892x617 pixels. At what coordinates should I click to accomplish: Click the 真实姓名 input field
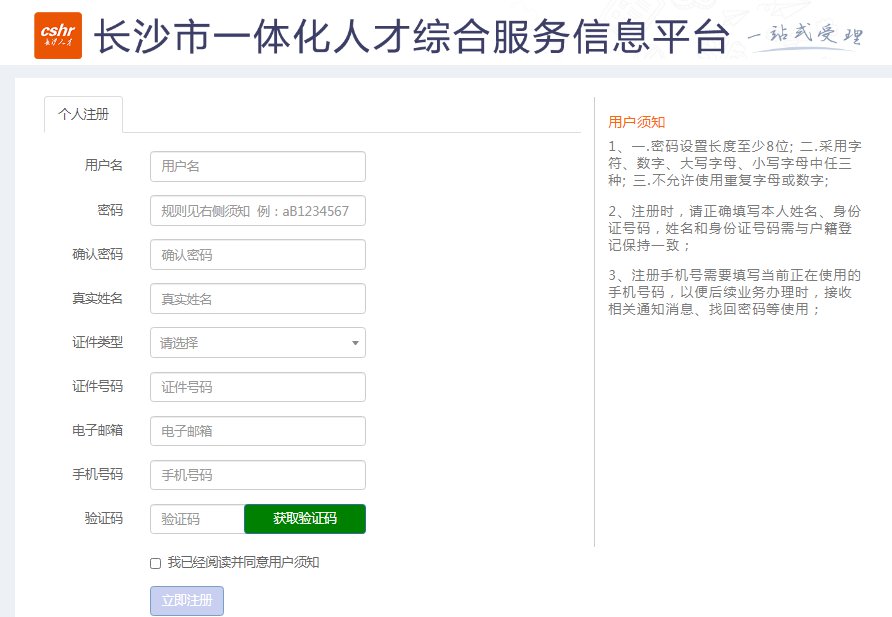tap(257, 299)
